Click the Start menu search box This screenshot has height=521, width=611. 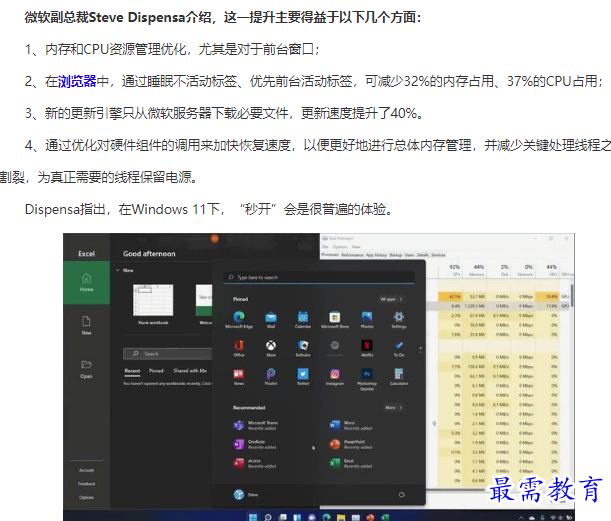[x=319, y=277]
